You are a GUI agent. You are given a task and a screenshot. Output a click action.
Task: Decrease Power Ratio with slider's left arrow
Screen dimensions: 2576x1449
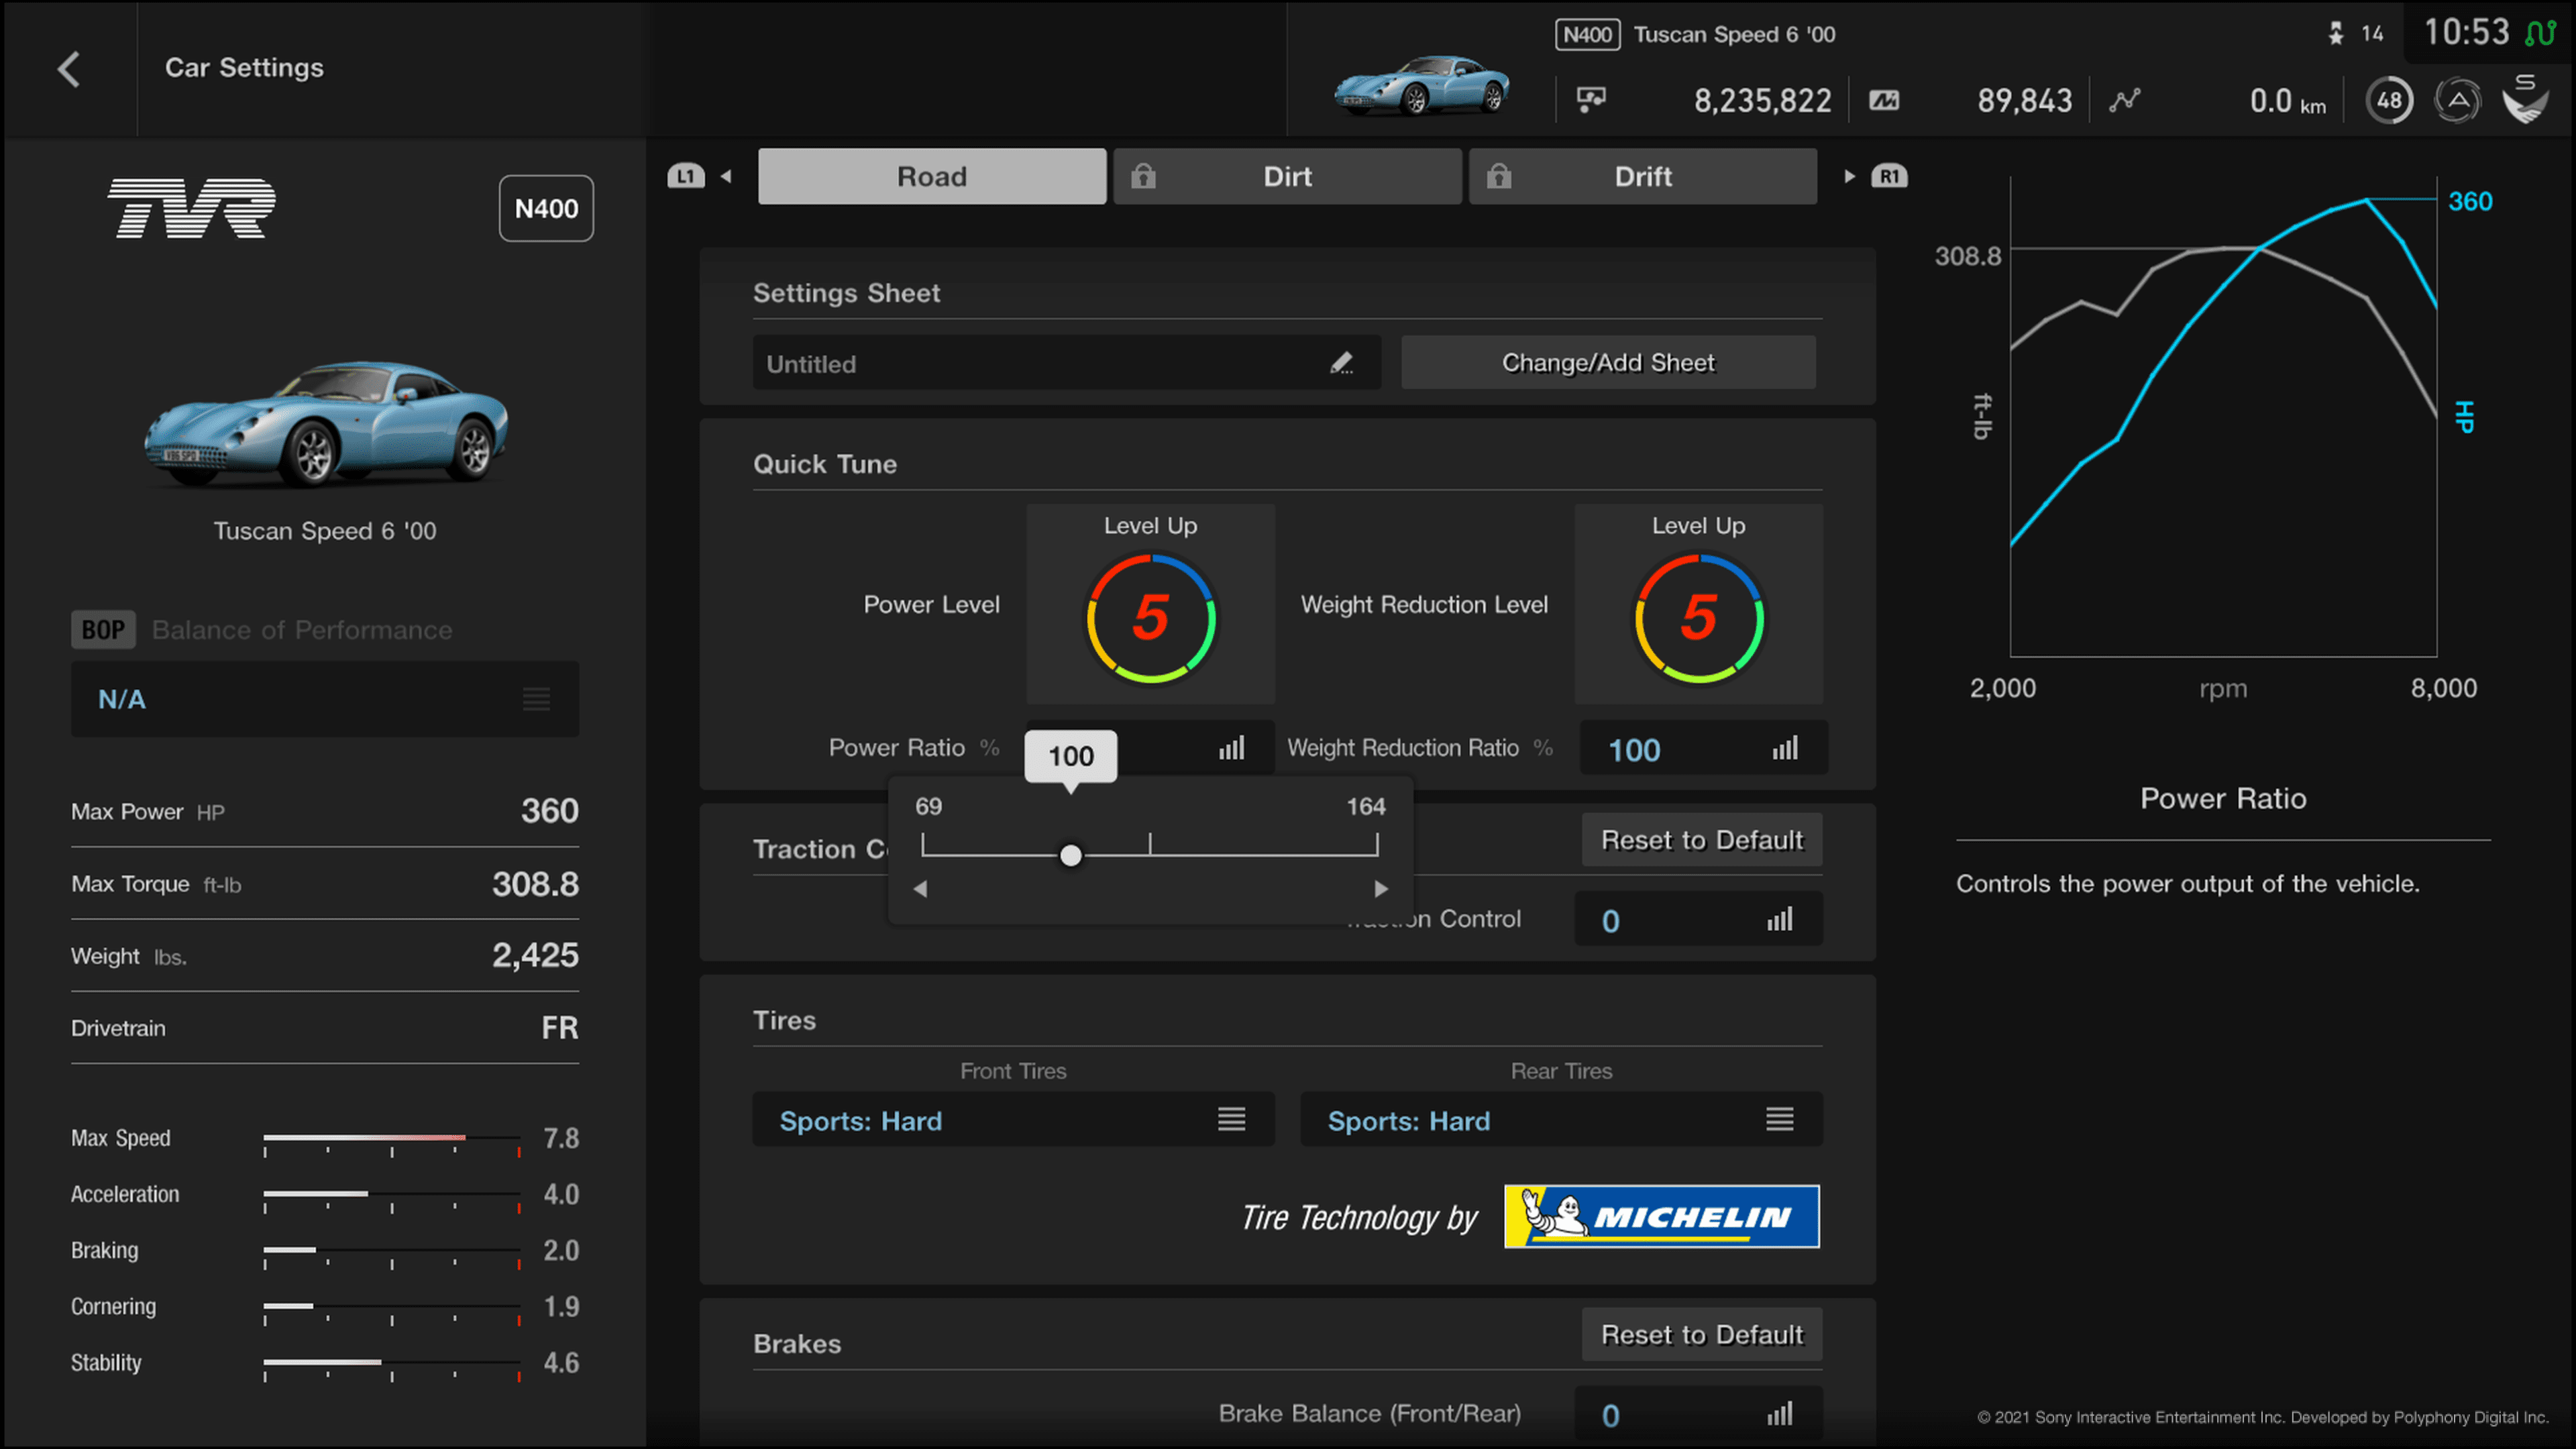click(x=920, y=888)
